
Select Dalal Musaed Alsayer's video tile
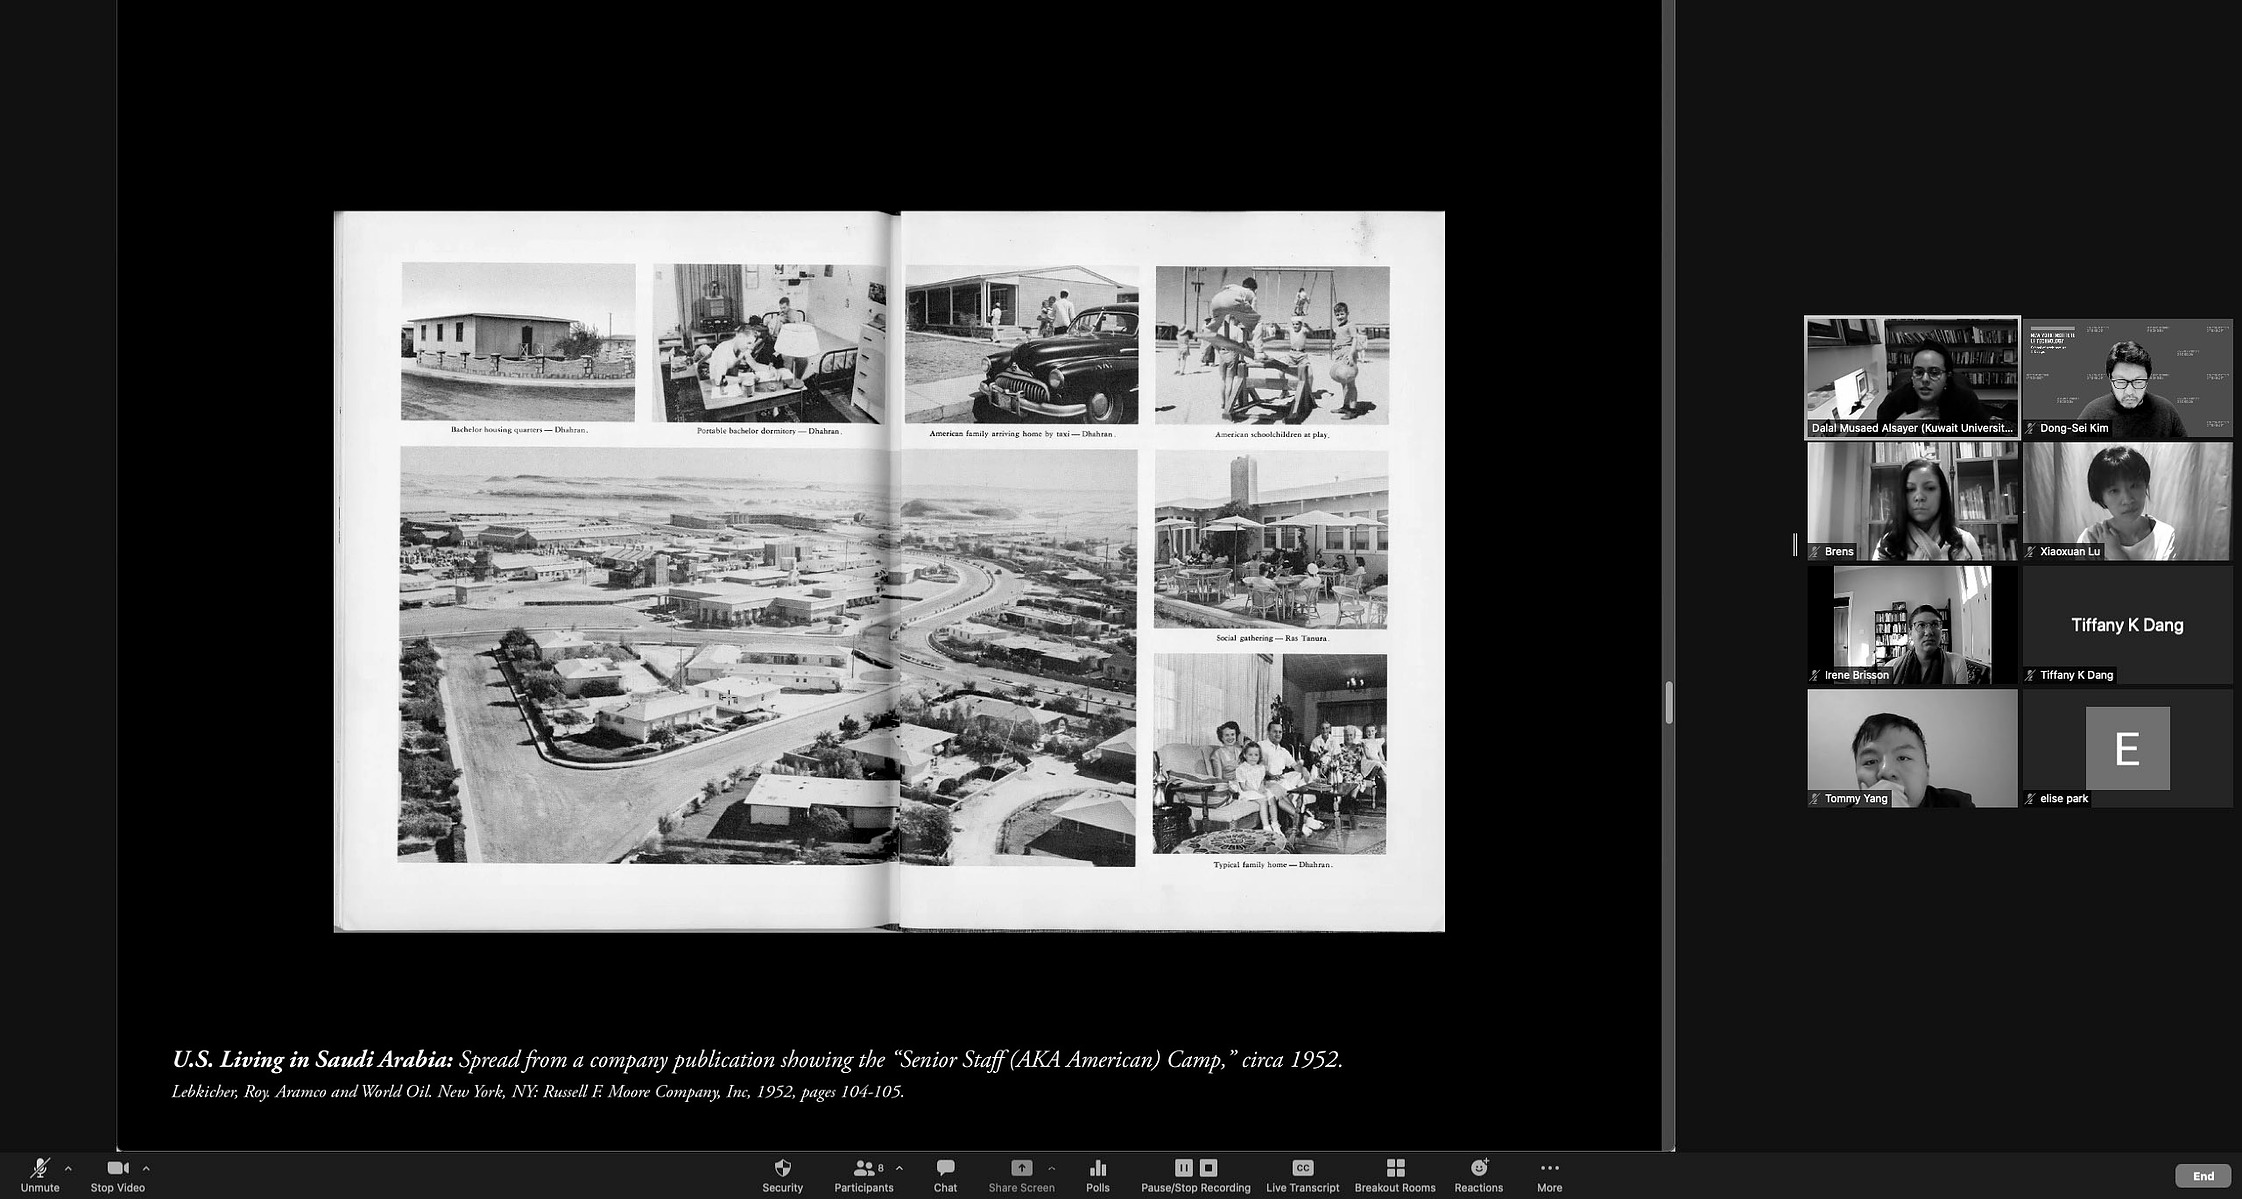(x=1912, y=378)
